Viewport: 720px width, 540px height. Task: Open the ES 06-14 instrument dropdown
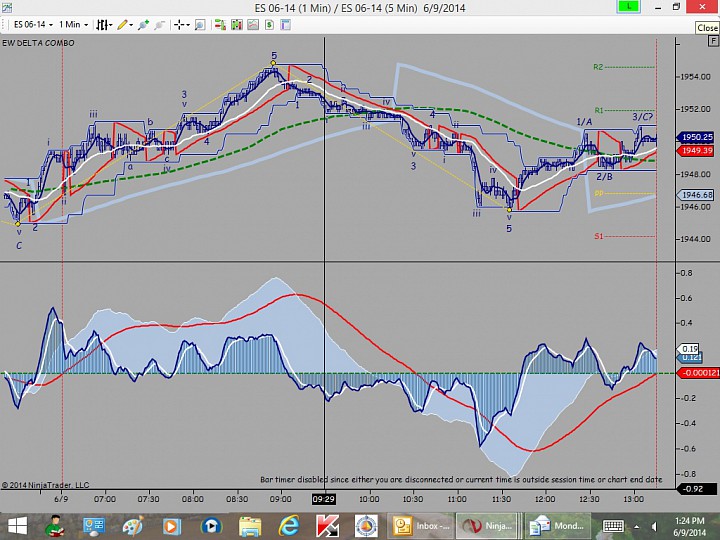[x=33, y=24]
